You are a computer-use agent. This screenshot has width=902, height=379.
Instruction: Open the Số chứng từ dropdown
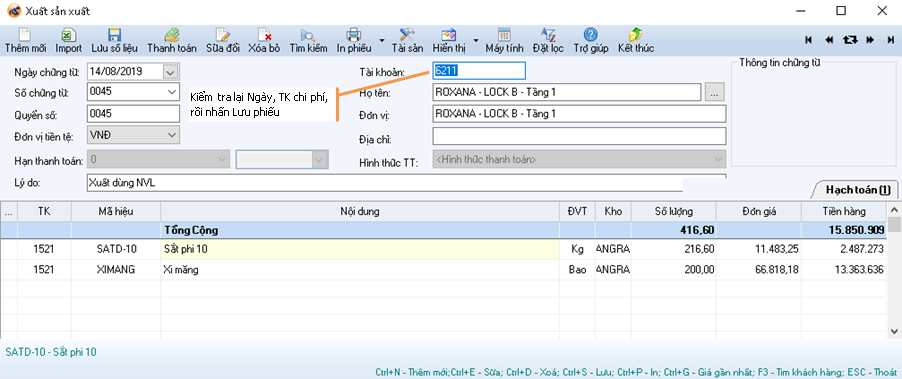click(x=171, y=91)
